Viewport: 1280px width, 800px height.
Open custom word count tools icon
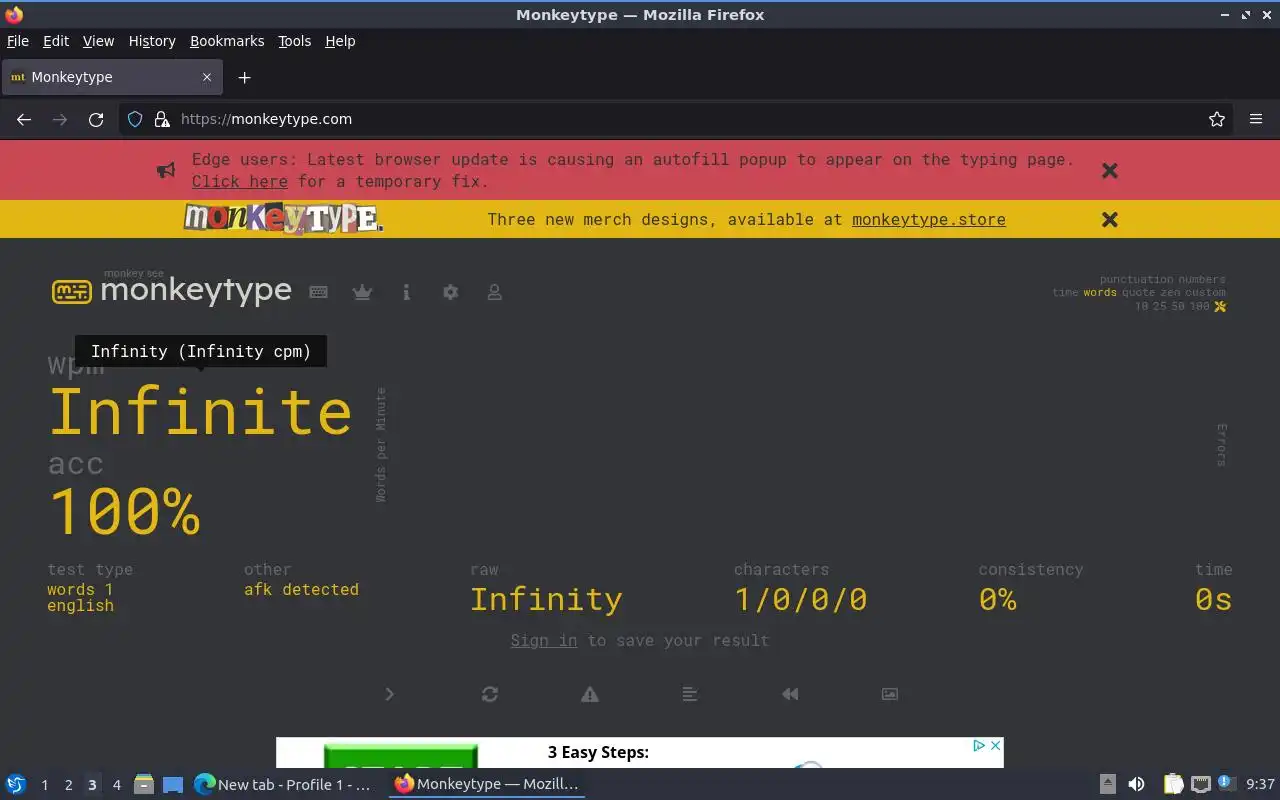tap(1220, 306)
